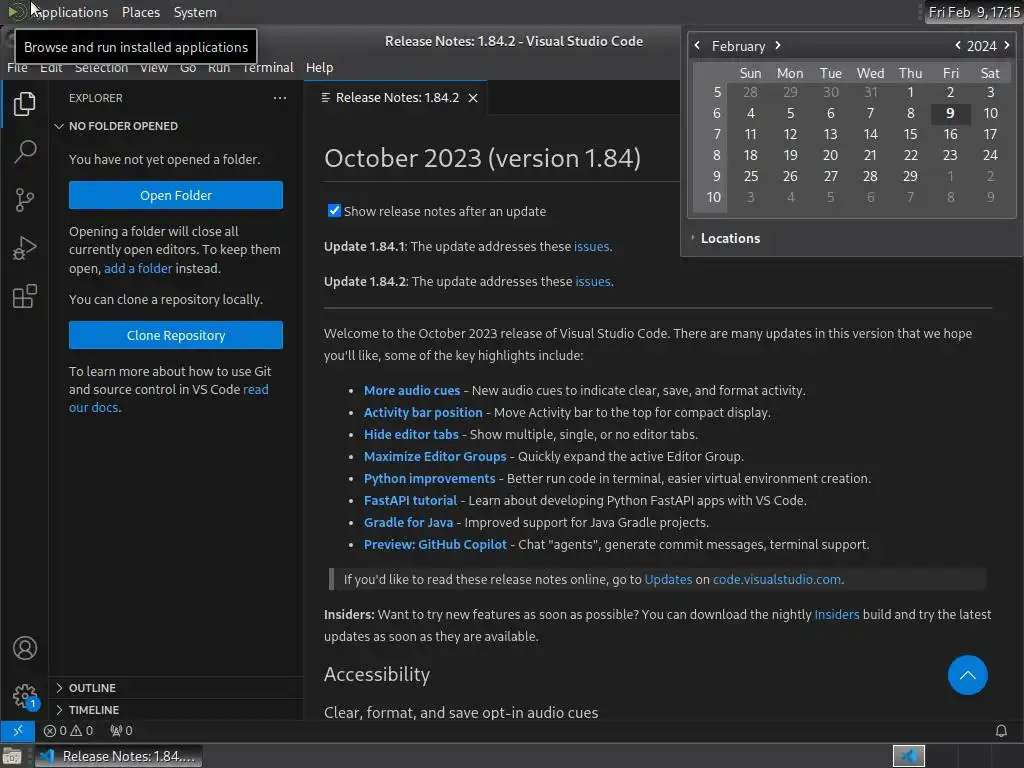Click the Clone Repository button

point(176,335)
